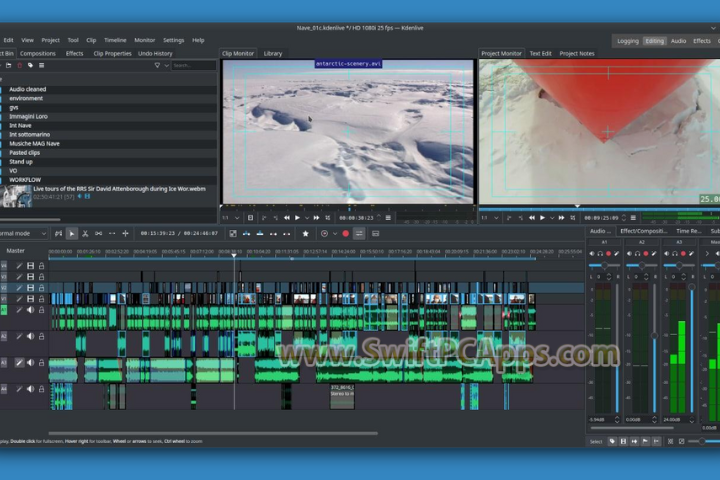Open the Settings menu
Viewport: 720px width, 480px height.
pyautogui.click(x=174, y=40)
